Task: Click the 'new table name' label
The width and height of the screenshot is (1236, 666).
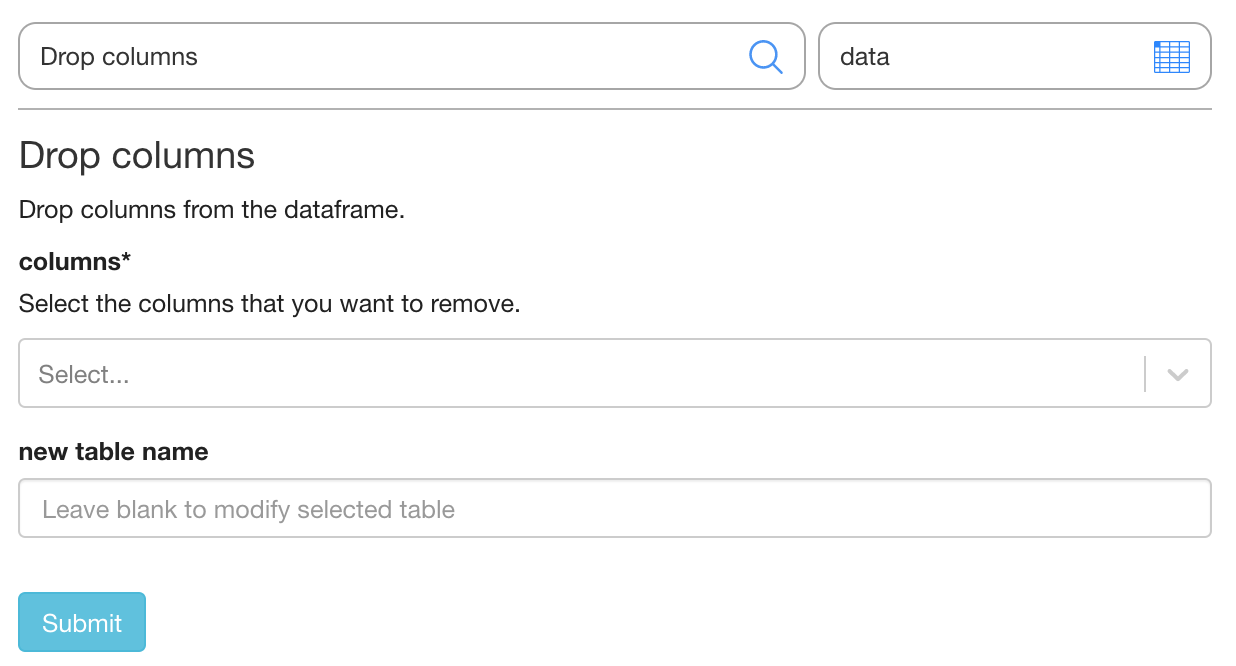Action: [x=114, y=452]
